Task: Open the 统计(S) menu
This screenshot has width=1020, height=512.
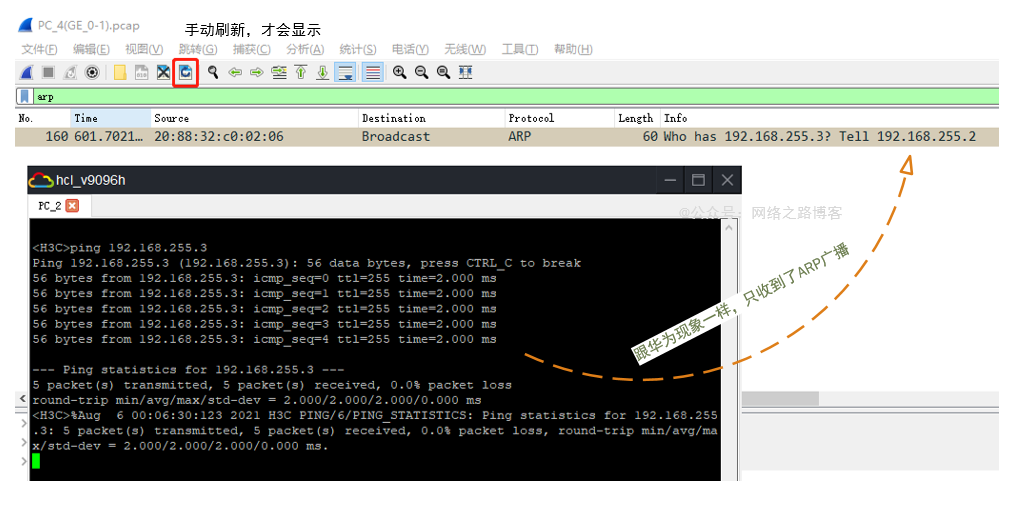Action: tap(358, 49)
